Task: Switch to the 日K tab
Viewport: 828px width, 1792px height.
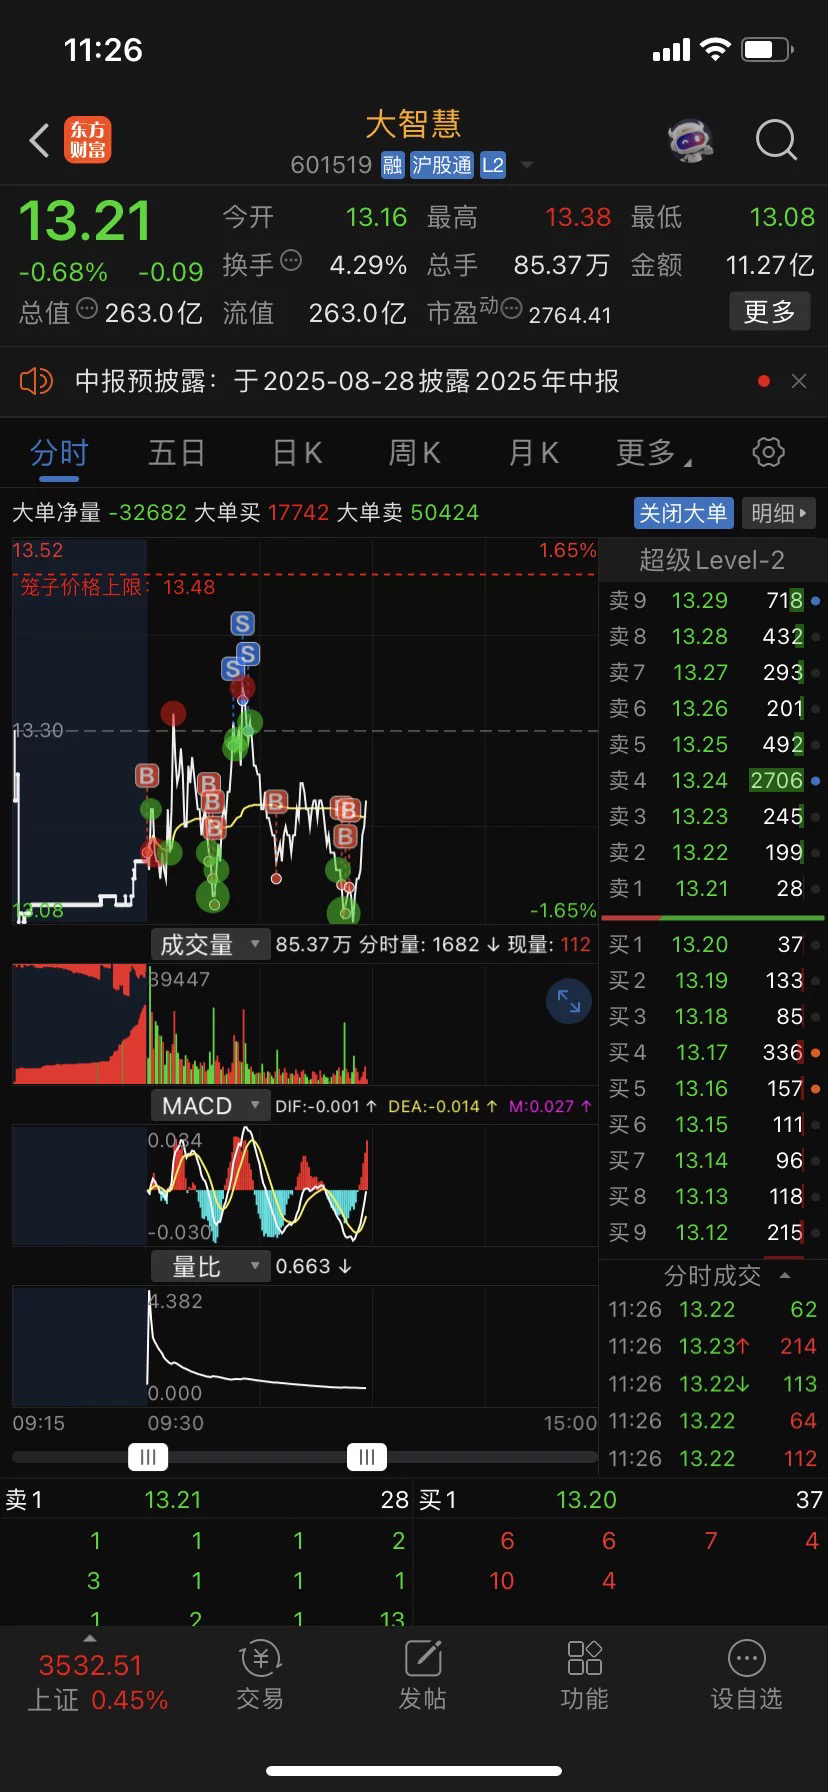Action: (297, 454)
